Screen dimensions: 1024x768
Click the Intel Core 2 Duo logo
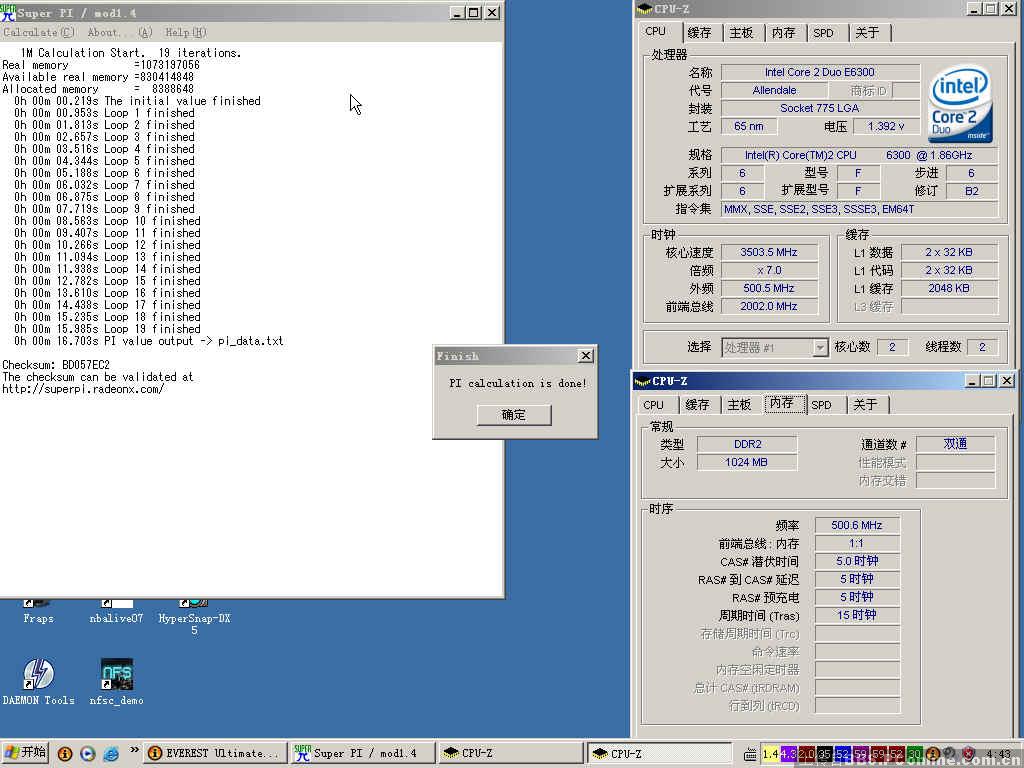pos(959,104)
